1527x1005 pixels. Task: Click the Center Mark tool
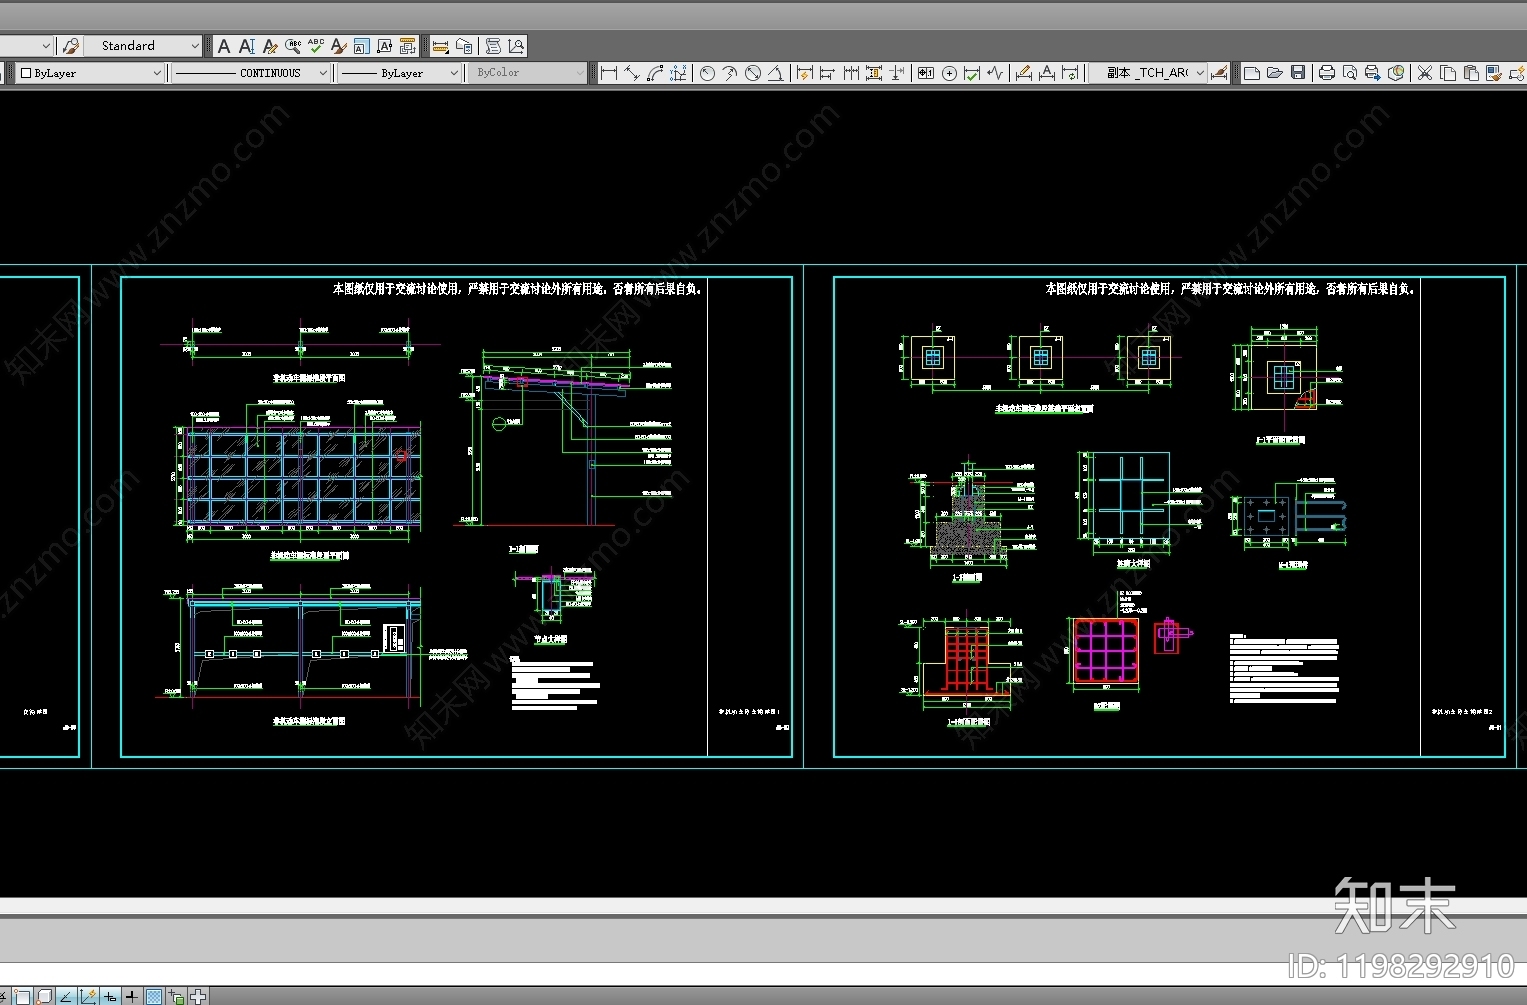(x=950, y=73)
